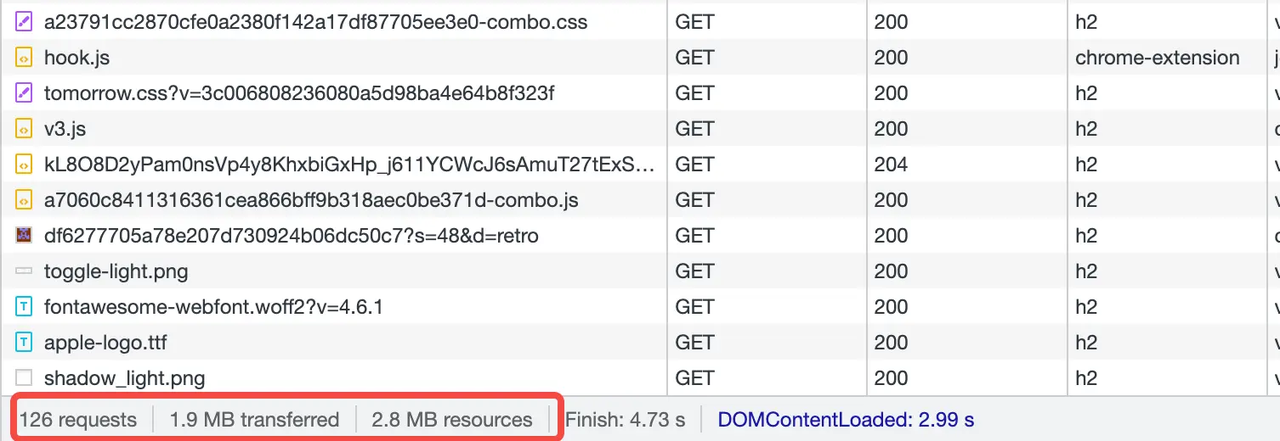Click the font icon beside fontawesome-webfont.woff2
This screenshot has width=1280, height=441.
tap(24, 307)
